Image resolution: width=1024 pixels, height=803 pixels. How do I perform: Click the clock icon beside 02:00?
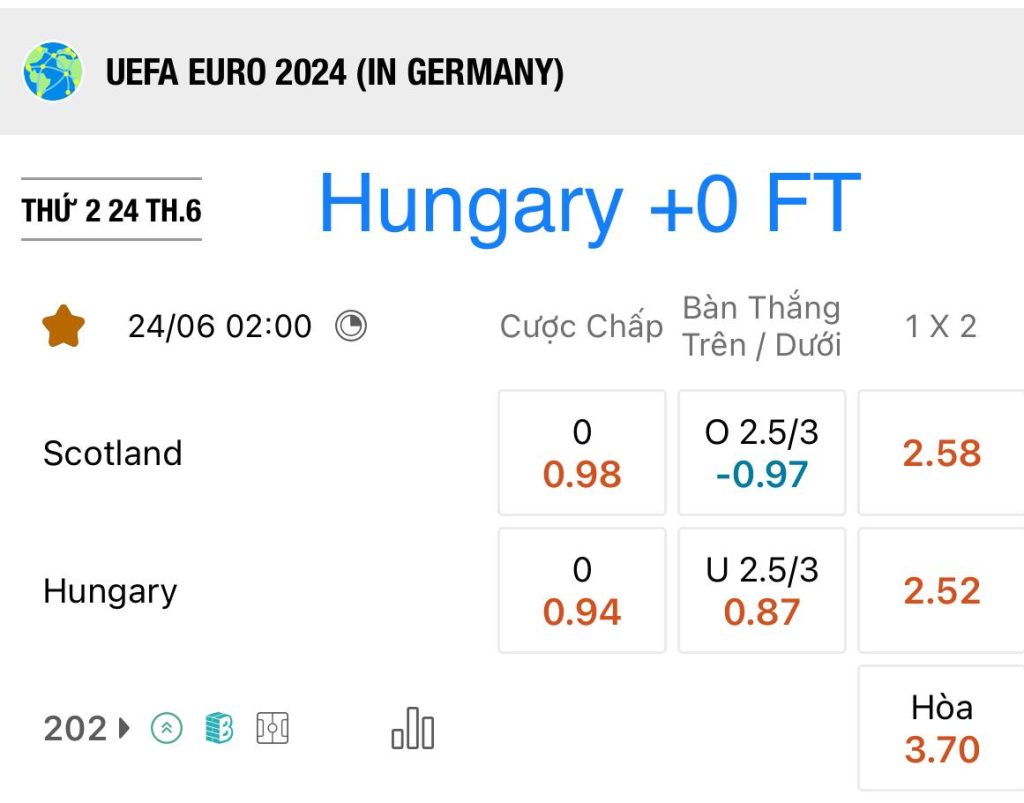click(x=351, y=326)
